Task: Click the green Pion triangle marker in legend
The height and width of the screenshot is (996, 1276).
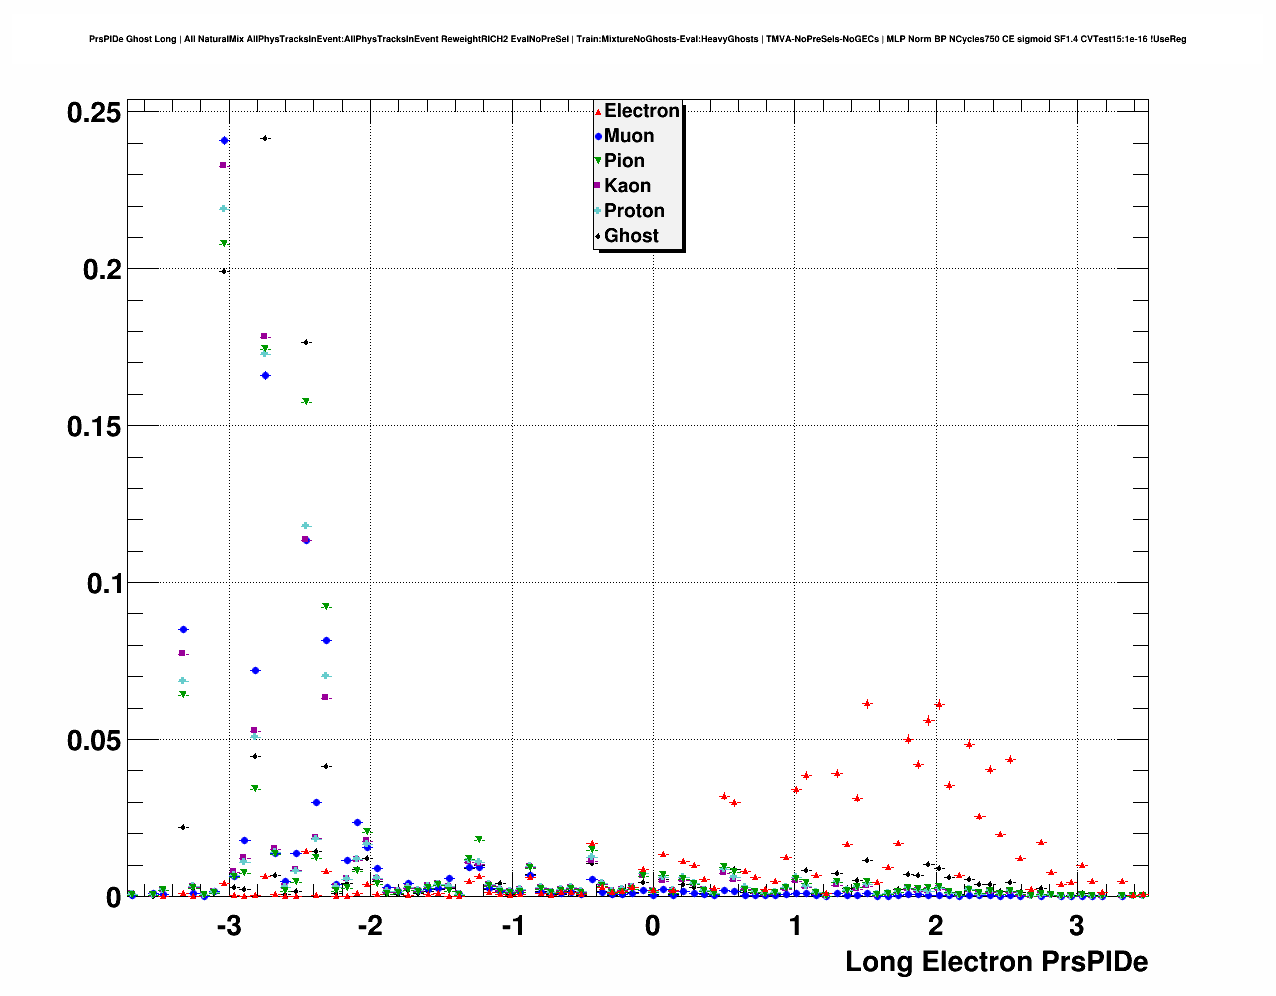Action: (x=598, y=161)
